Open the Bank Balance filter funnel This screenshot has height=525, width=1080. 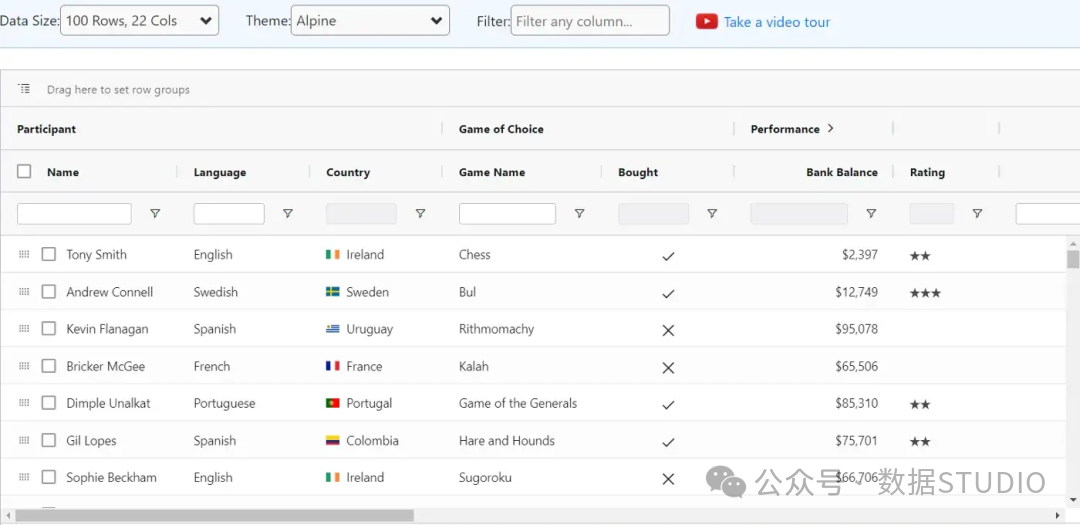871,214
